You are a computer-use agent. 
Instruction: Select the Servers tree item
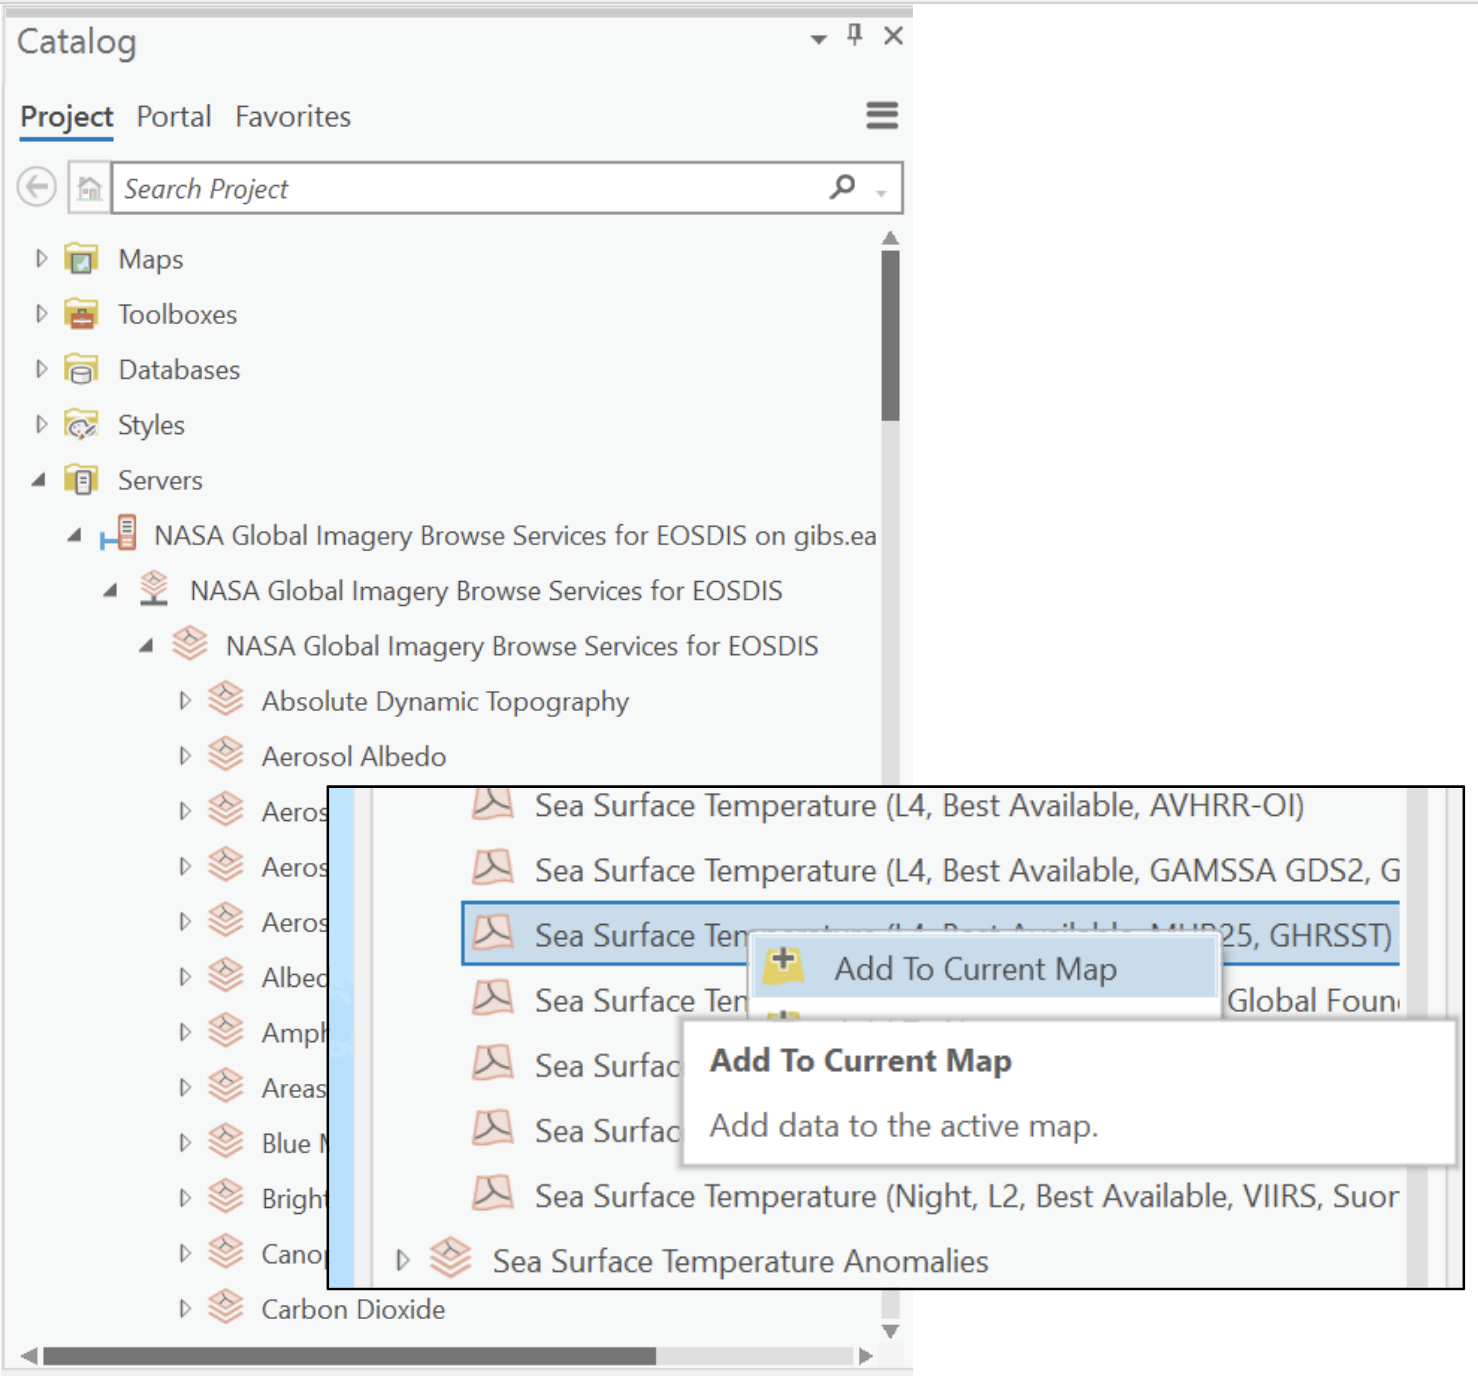pyautogui.click(x=160, y=480)
